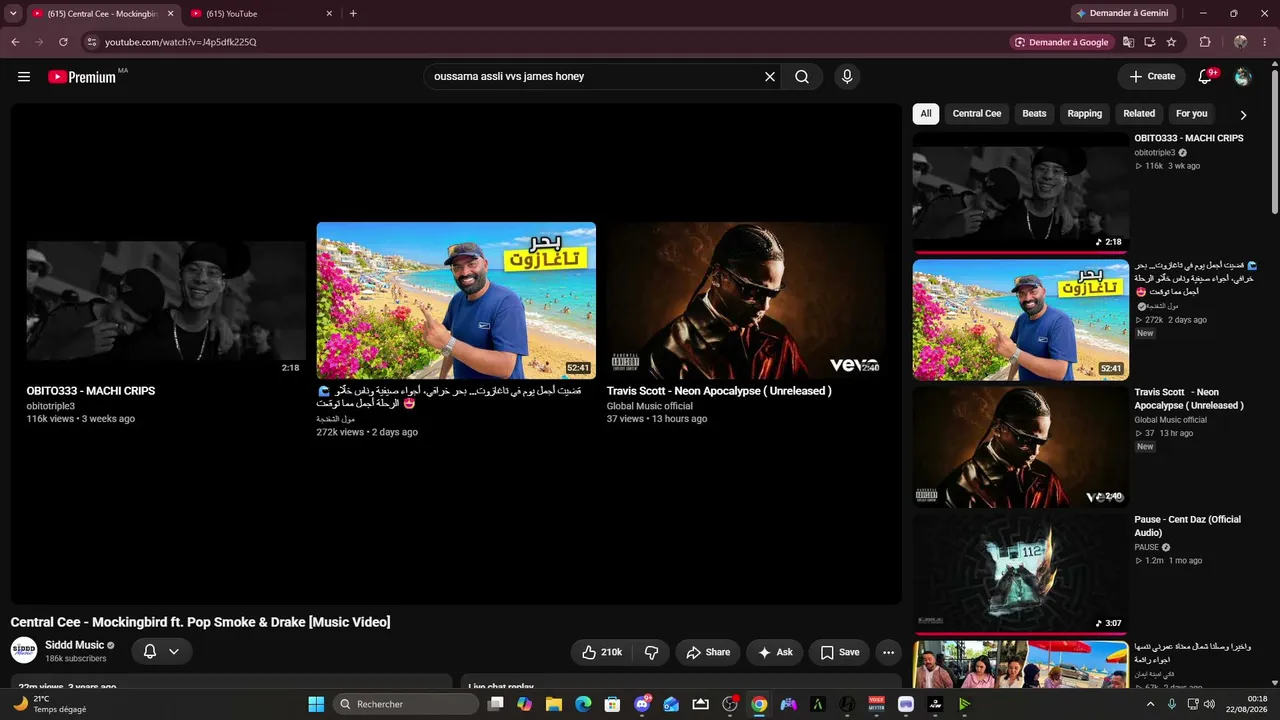1280x720 pixels.
Task: Select the Beats filter chip
Action: [1034, 114]
